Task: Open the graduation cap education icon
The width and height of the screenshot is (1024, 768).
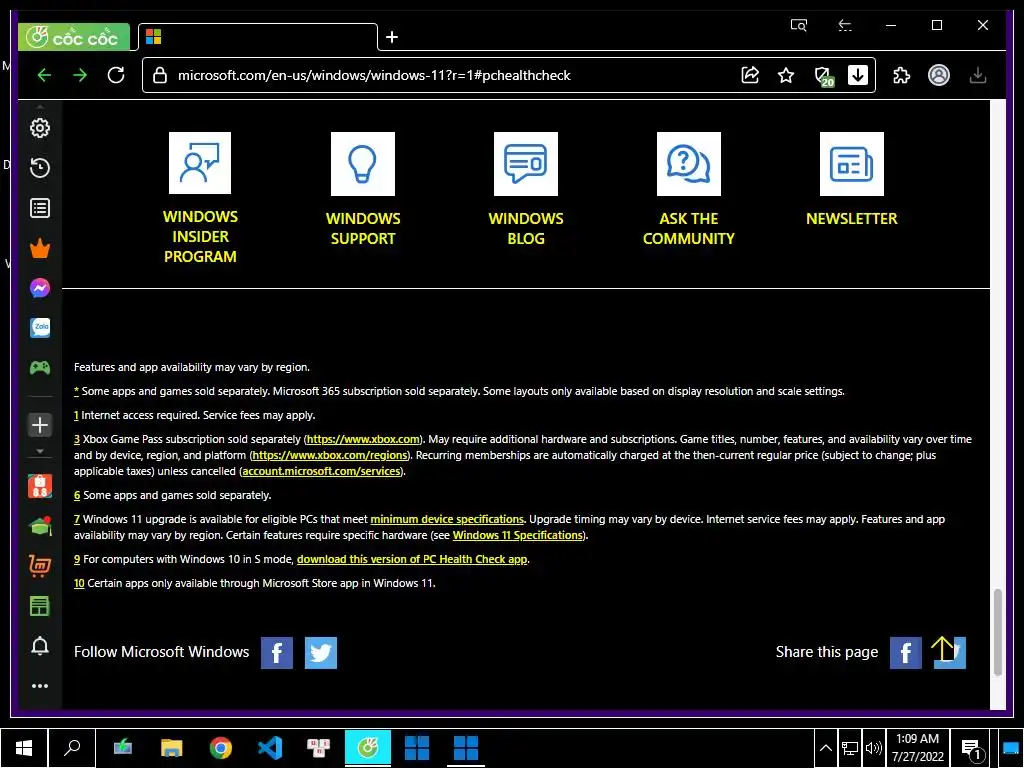Action: [x=40, y=526]
